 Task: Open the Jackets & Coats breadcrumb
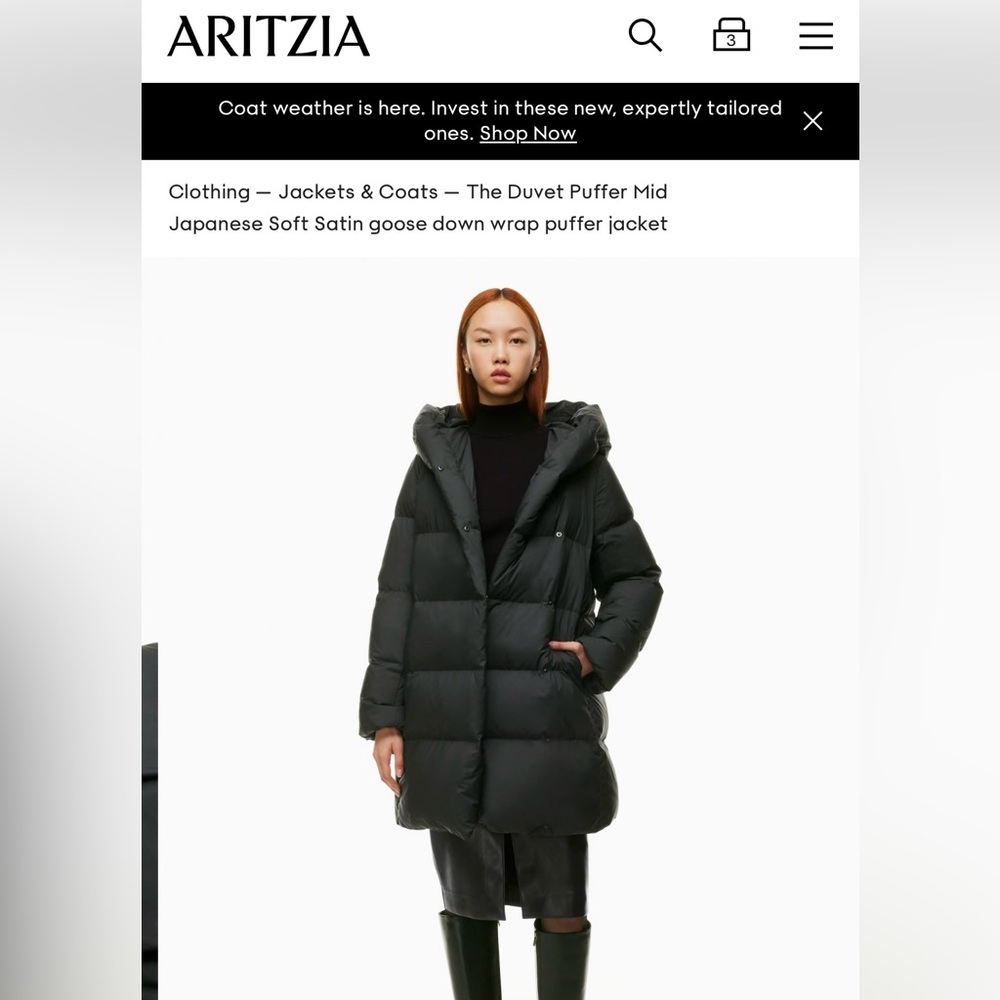click(x=358, y=192)
